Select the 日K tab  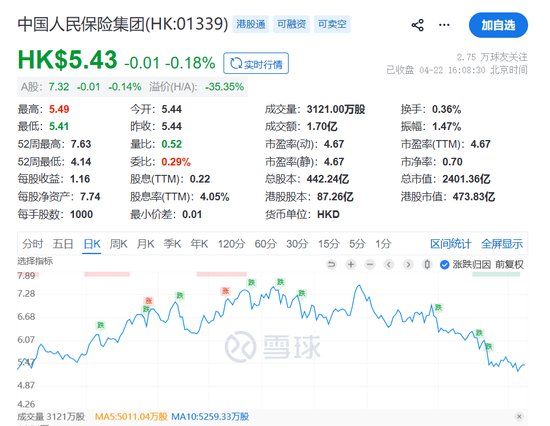point(92,244)
